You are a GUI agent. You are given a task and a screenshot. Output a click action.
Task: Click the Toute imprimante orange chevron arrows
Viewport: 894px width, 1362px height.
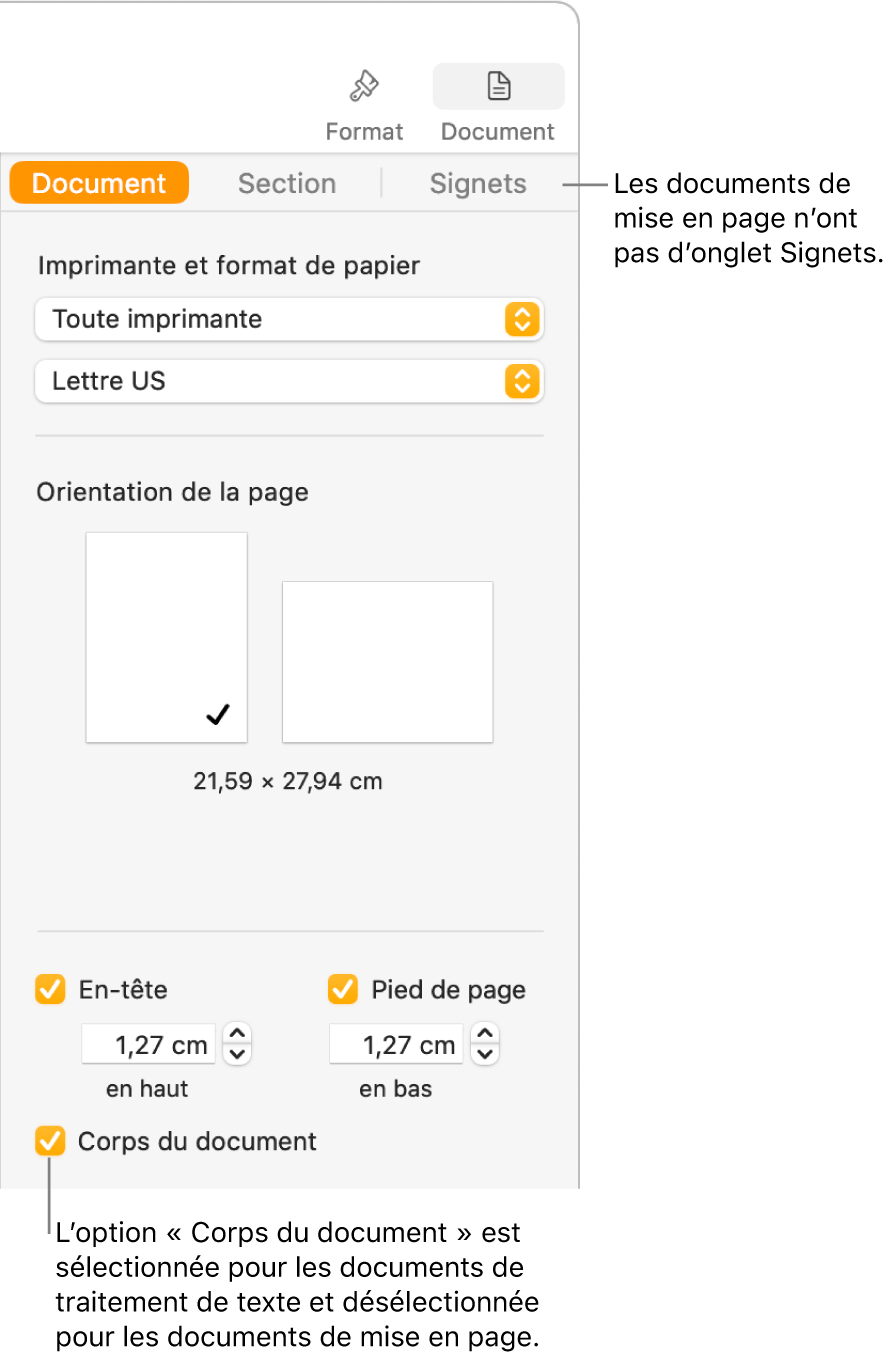(522, 320)
